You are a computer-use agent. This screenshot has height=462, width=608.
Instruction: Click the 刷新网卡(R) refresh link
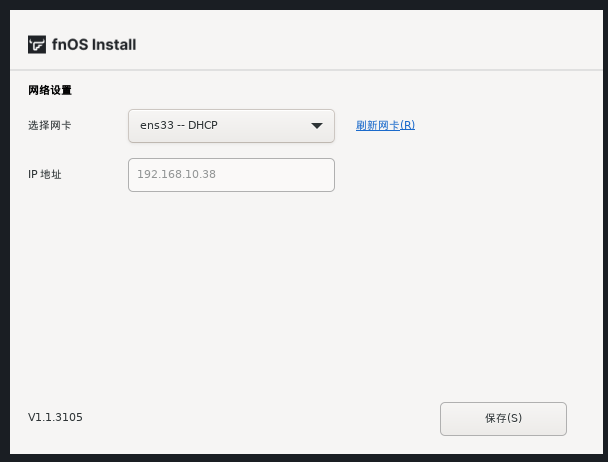(385, 125)
